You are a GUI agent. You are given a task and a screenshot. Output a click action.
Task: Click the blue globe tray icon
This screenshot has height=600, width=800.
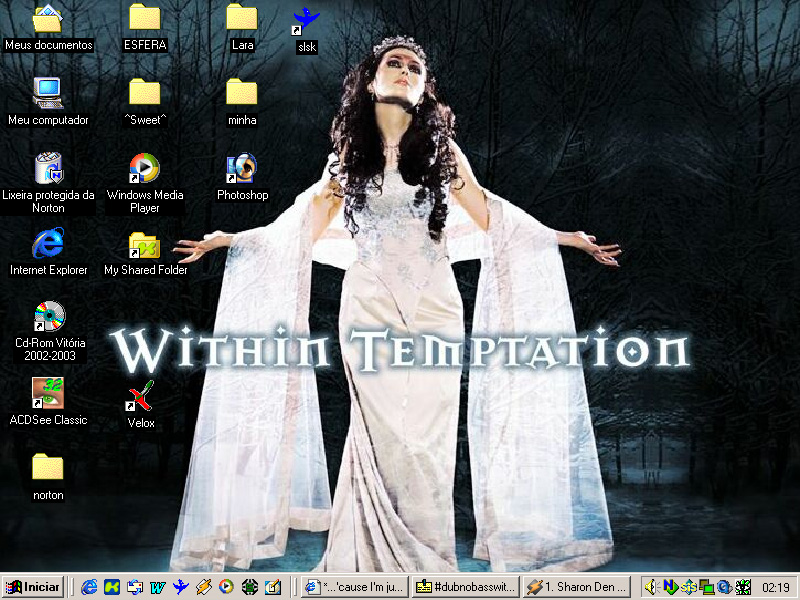tap(724, 588)
